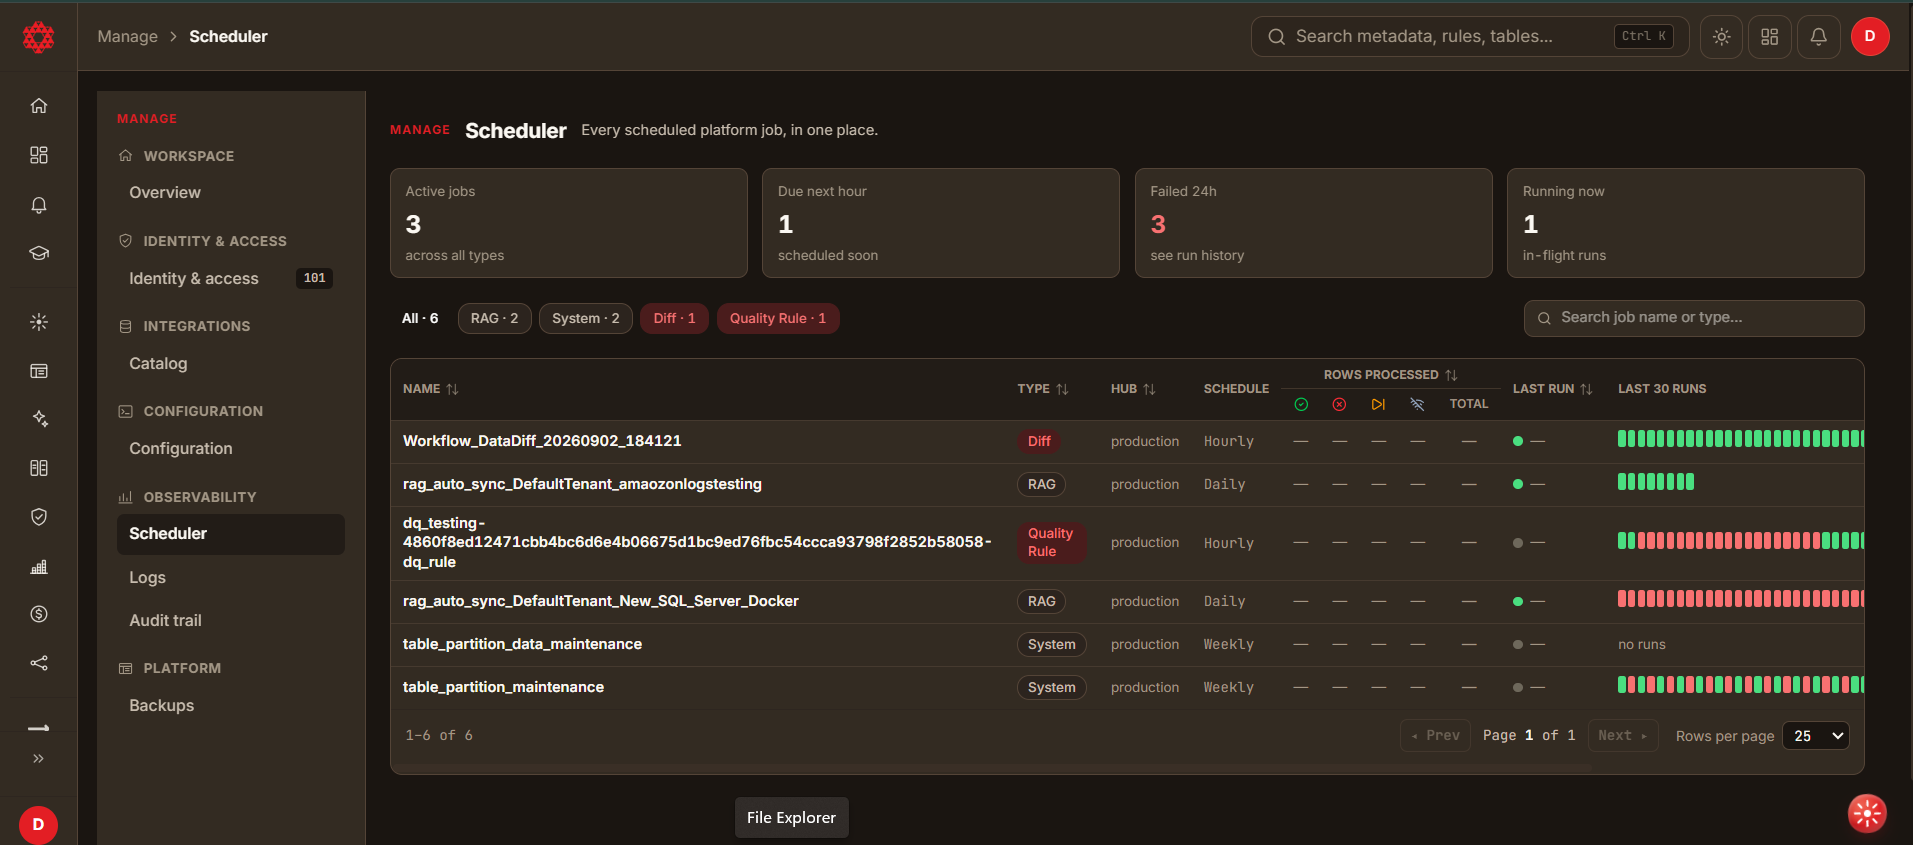Filter jobs by All · 6 tab
Viewport: 1913px width, 845px height.
pos(420,318)
